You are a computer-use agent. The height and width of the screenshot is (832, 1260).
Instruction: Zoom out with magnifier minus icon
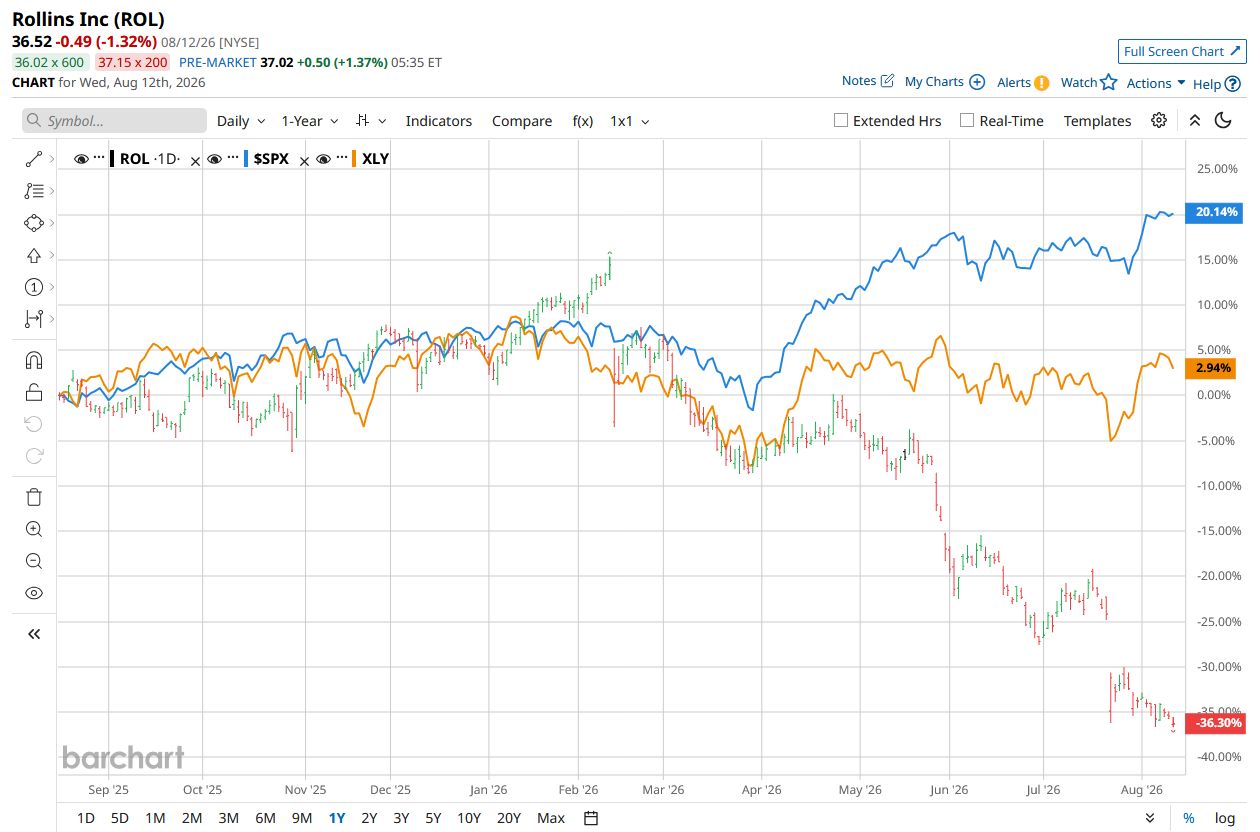click(33, 561)
